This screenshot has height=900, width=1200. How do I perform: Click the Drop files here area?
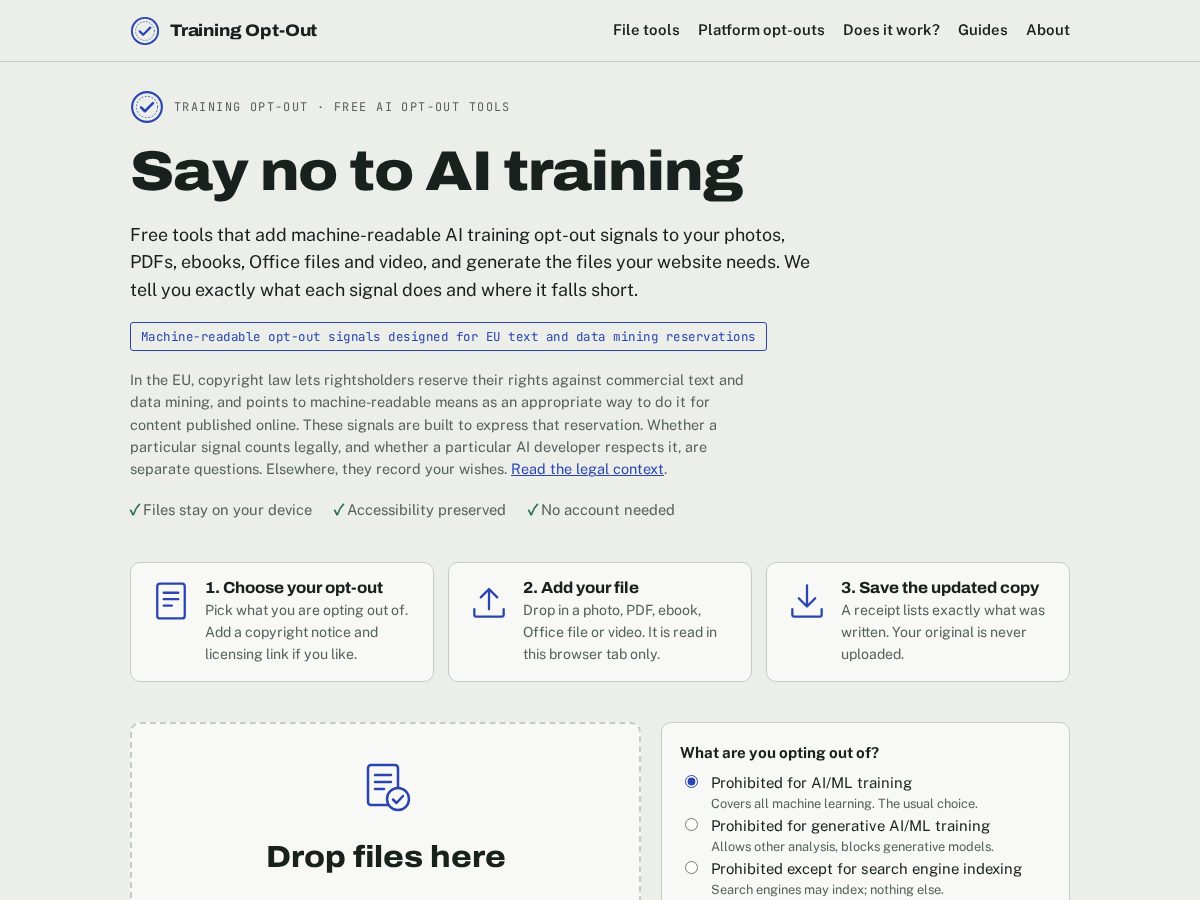pos(385,811)
